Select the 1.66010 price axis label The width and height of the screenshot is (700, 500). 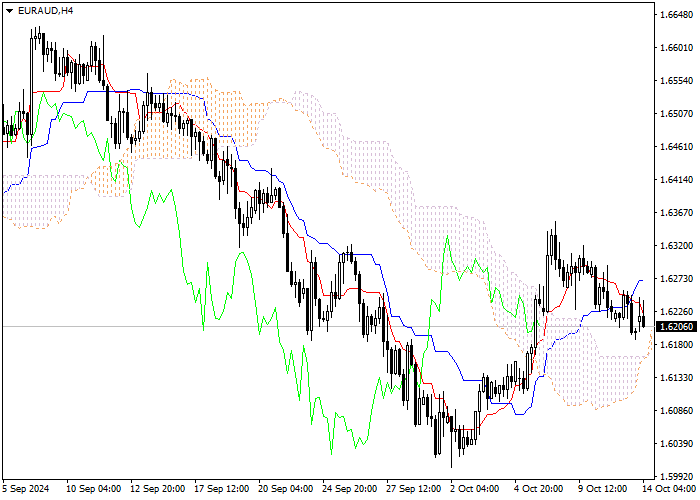676,48
